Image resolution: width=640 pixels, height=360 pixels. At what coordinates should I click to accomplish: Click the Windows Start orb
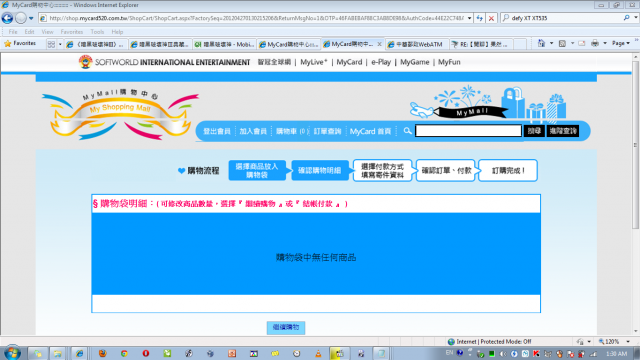coord(12,353)
